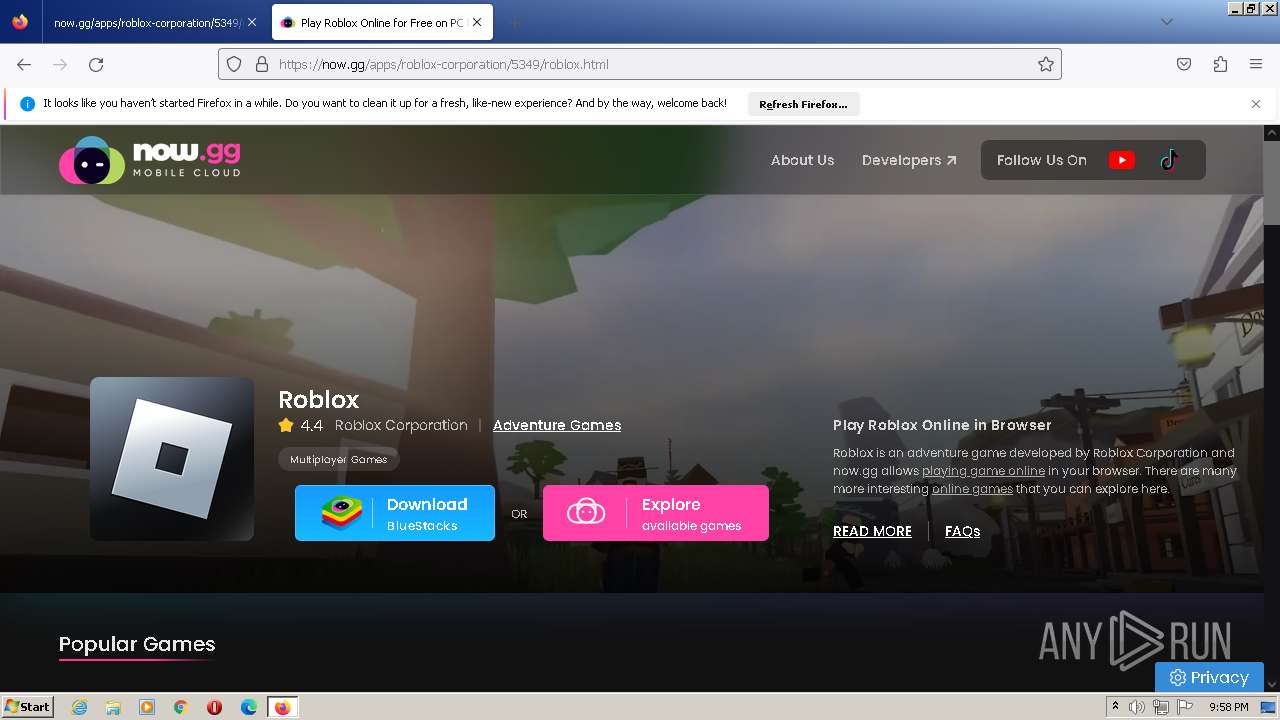This screenshot has height=720, width=1280.
Task: Click the URL address bar
Action: [x=640, y=64]
